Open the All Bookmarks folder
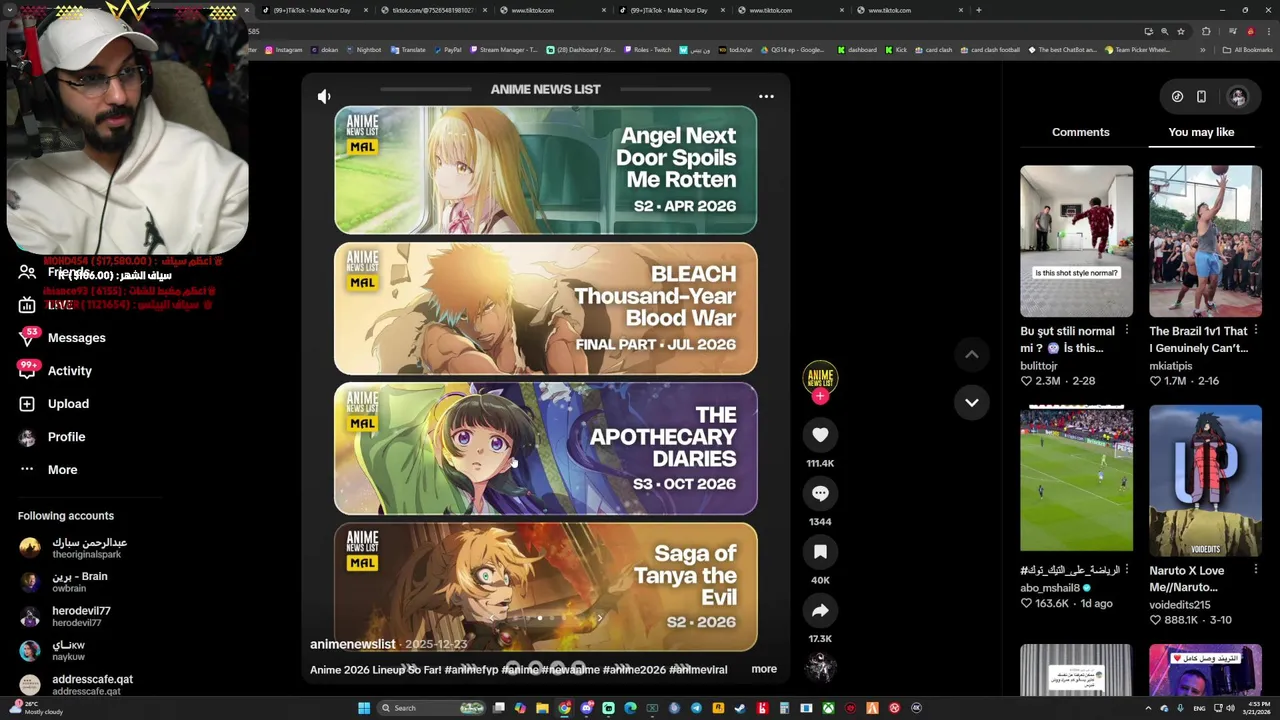The height and width of the screenshot is (720, 1280). [1248, 50]
